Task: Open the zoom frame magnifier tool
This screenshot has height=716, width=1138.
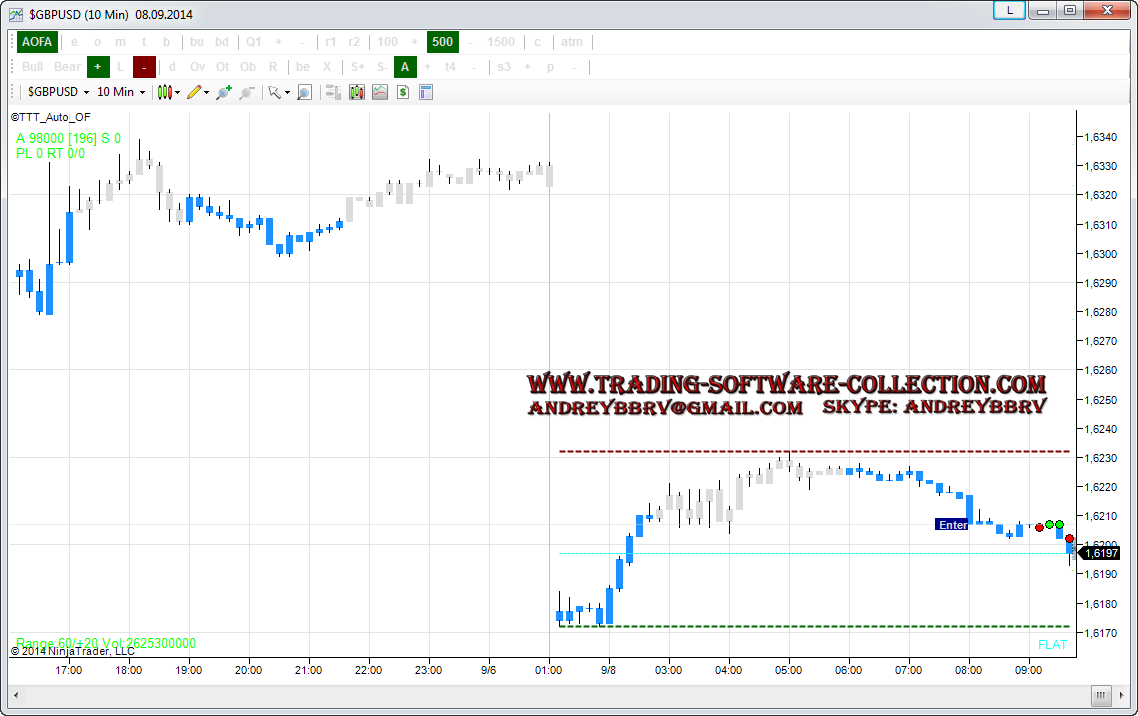Action: tap(304, 92)
